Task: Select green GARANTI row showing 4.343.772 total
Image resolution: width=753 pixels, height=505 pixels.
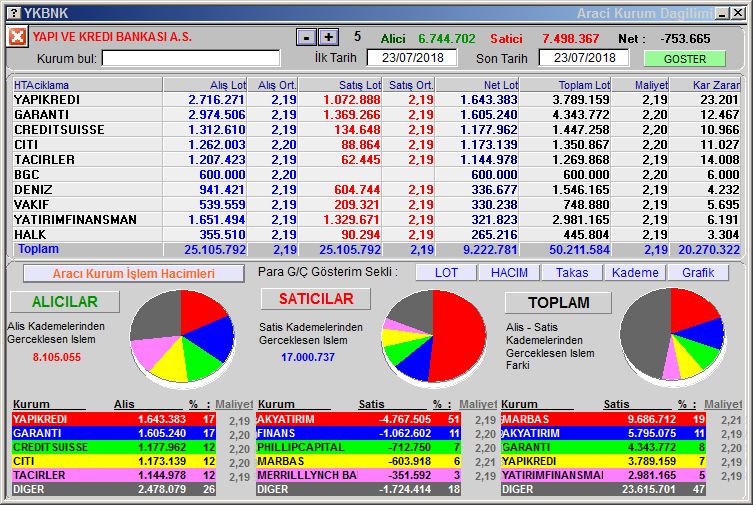Action: pos(603,447)
